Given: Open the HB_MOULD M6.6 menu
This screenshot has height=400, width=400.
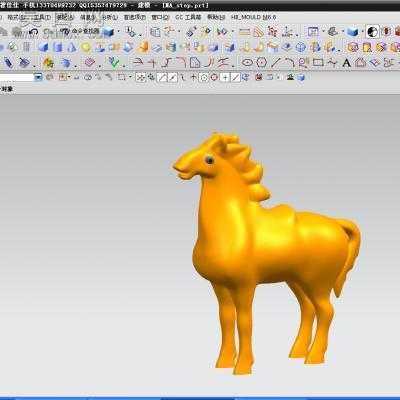Looking at the screenshot, I should (253, 17).
